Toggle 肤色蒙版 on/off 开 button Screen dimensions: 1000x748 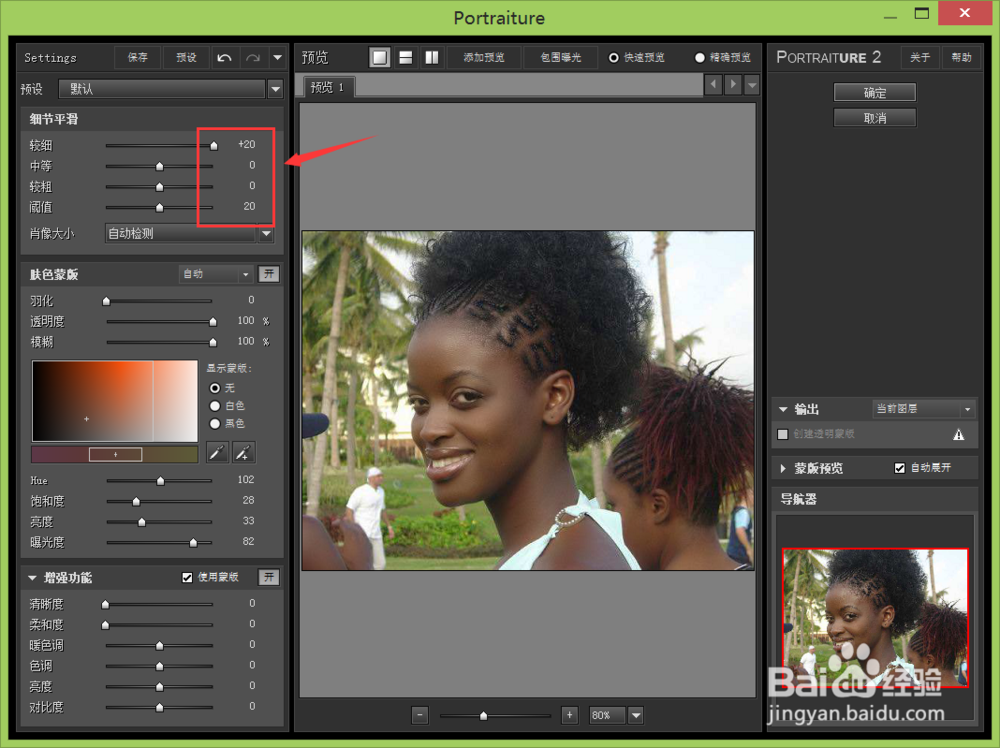click(269, 274)
